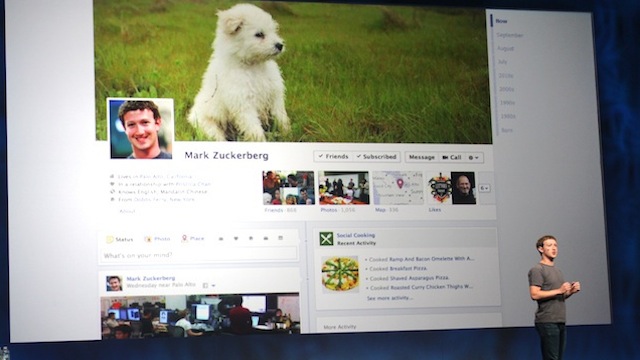Open Mark Zuckerberg post author link
This screenshot has height=360, width=640.
pyautogui.click(x=151, y=278)
